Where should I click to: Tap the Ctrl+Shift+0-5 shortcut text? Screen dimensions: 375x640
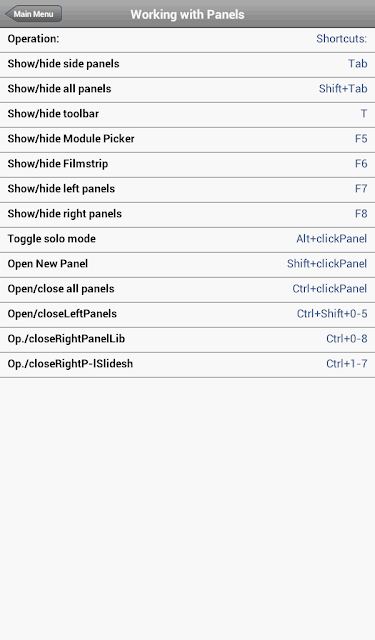click(332, 313)
